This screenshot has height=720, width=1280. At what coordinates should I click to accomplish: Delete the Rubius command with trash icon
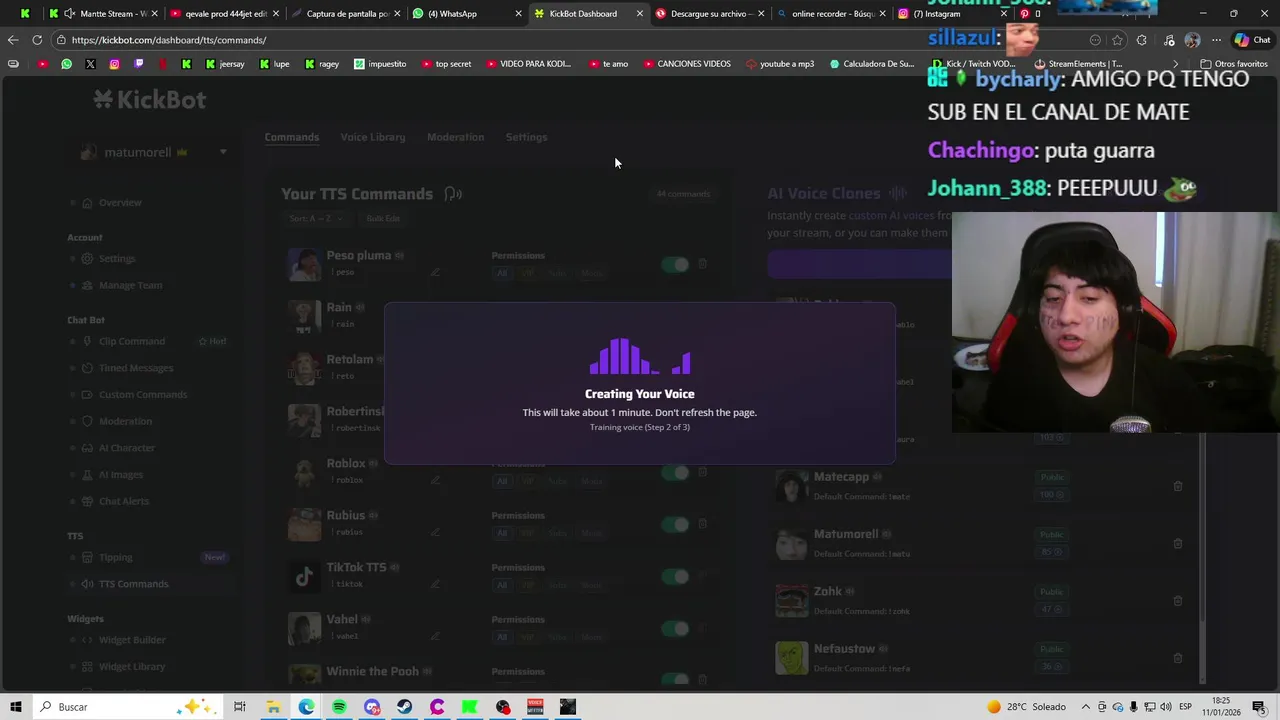point(702,524)
